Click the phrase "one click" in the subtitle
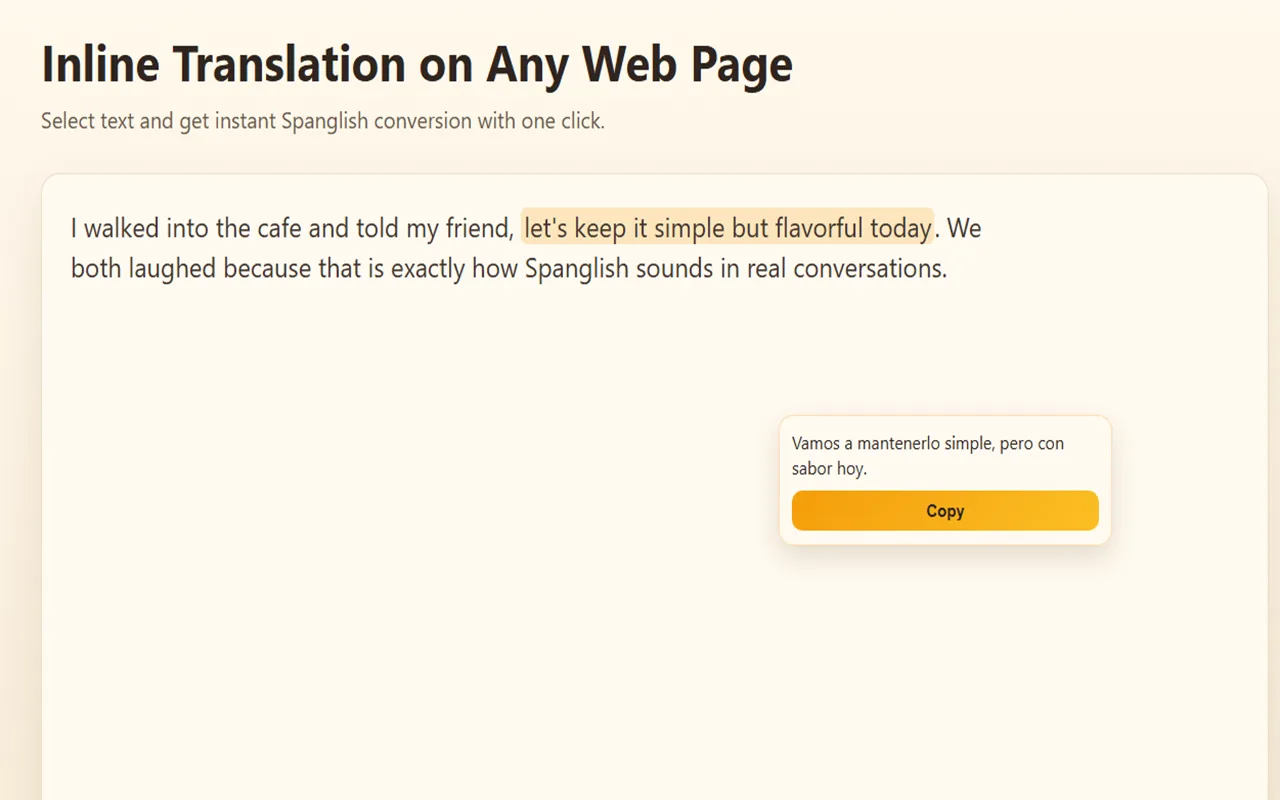 561,120
